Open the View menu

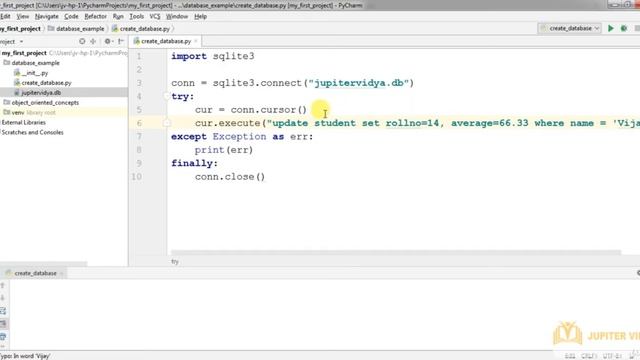tap(22, 16)
